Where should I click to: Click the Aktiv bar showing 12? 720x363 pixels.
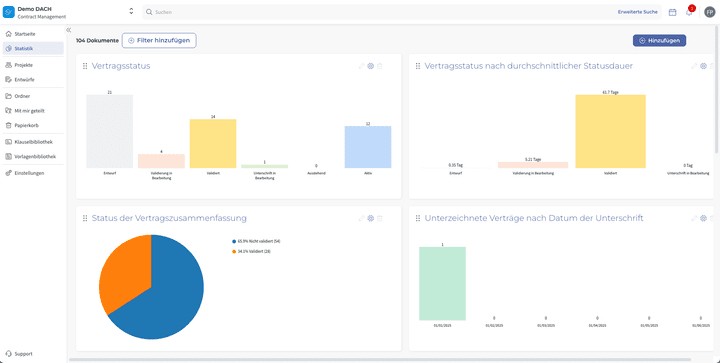(x=368, y=147)
